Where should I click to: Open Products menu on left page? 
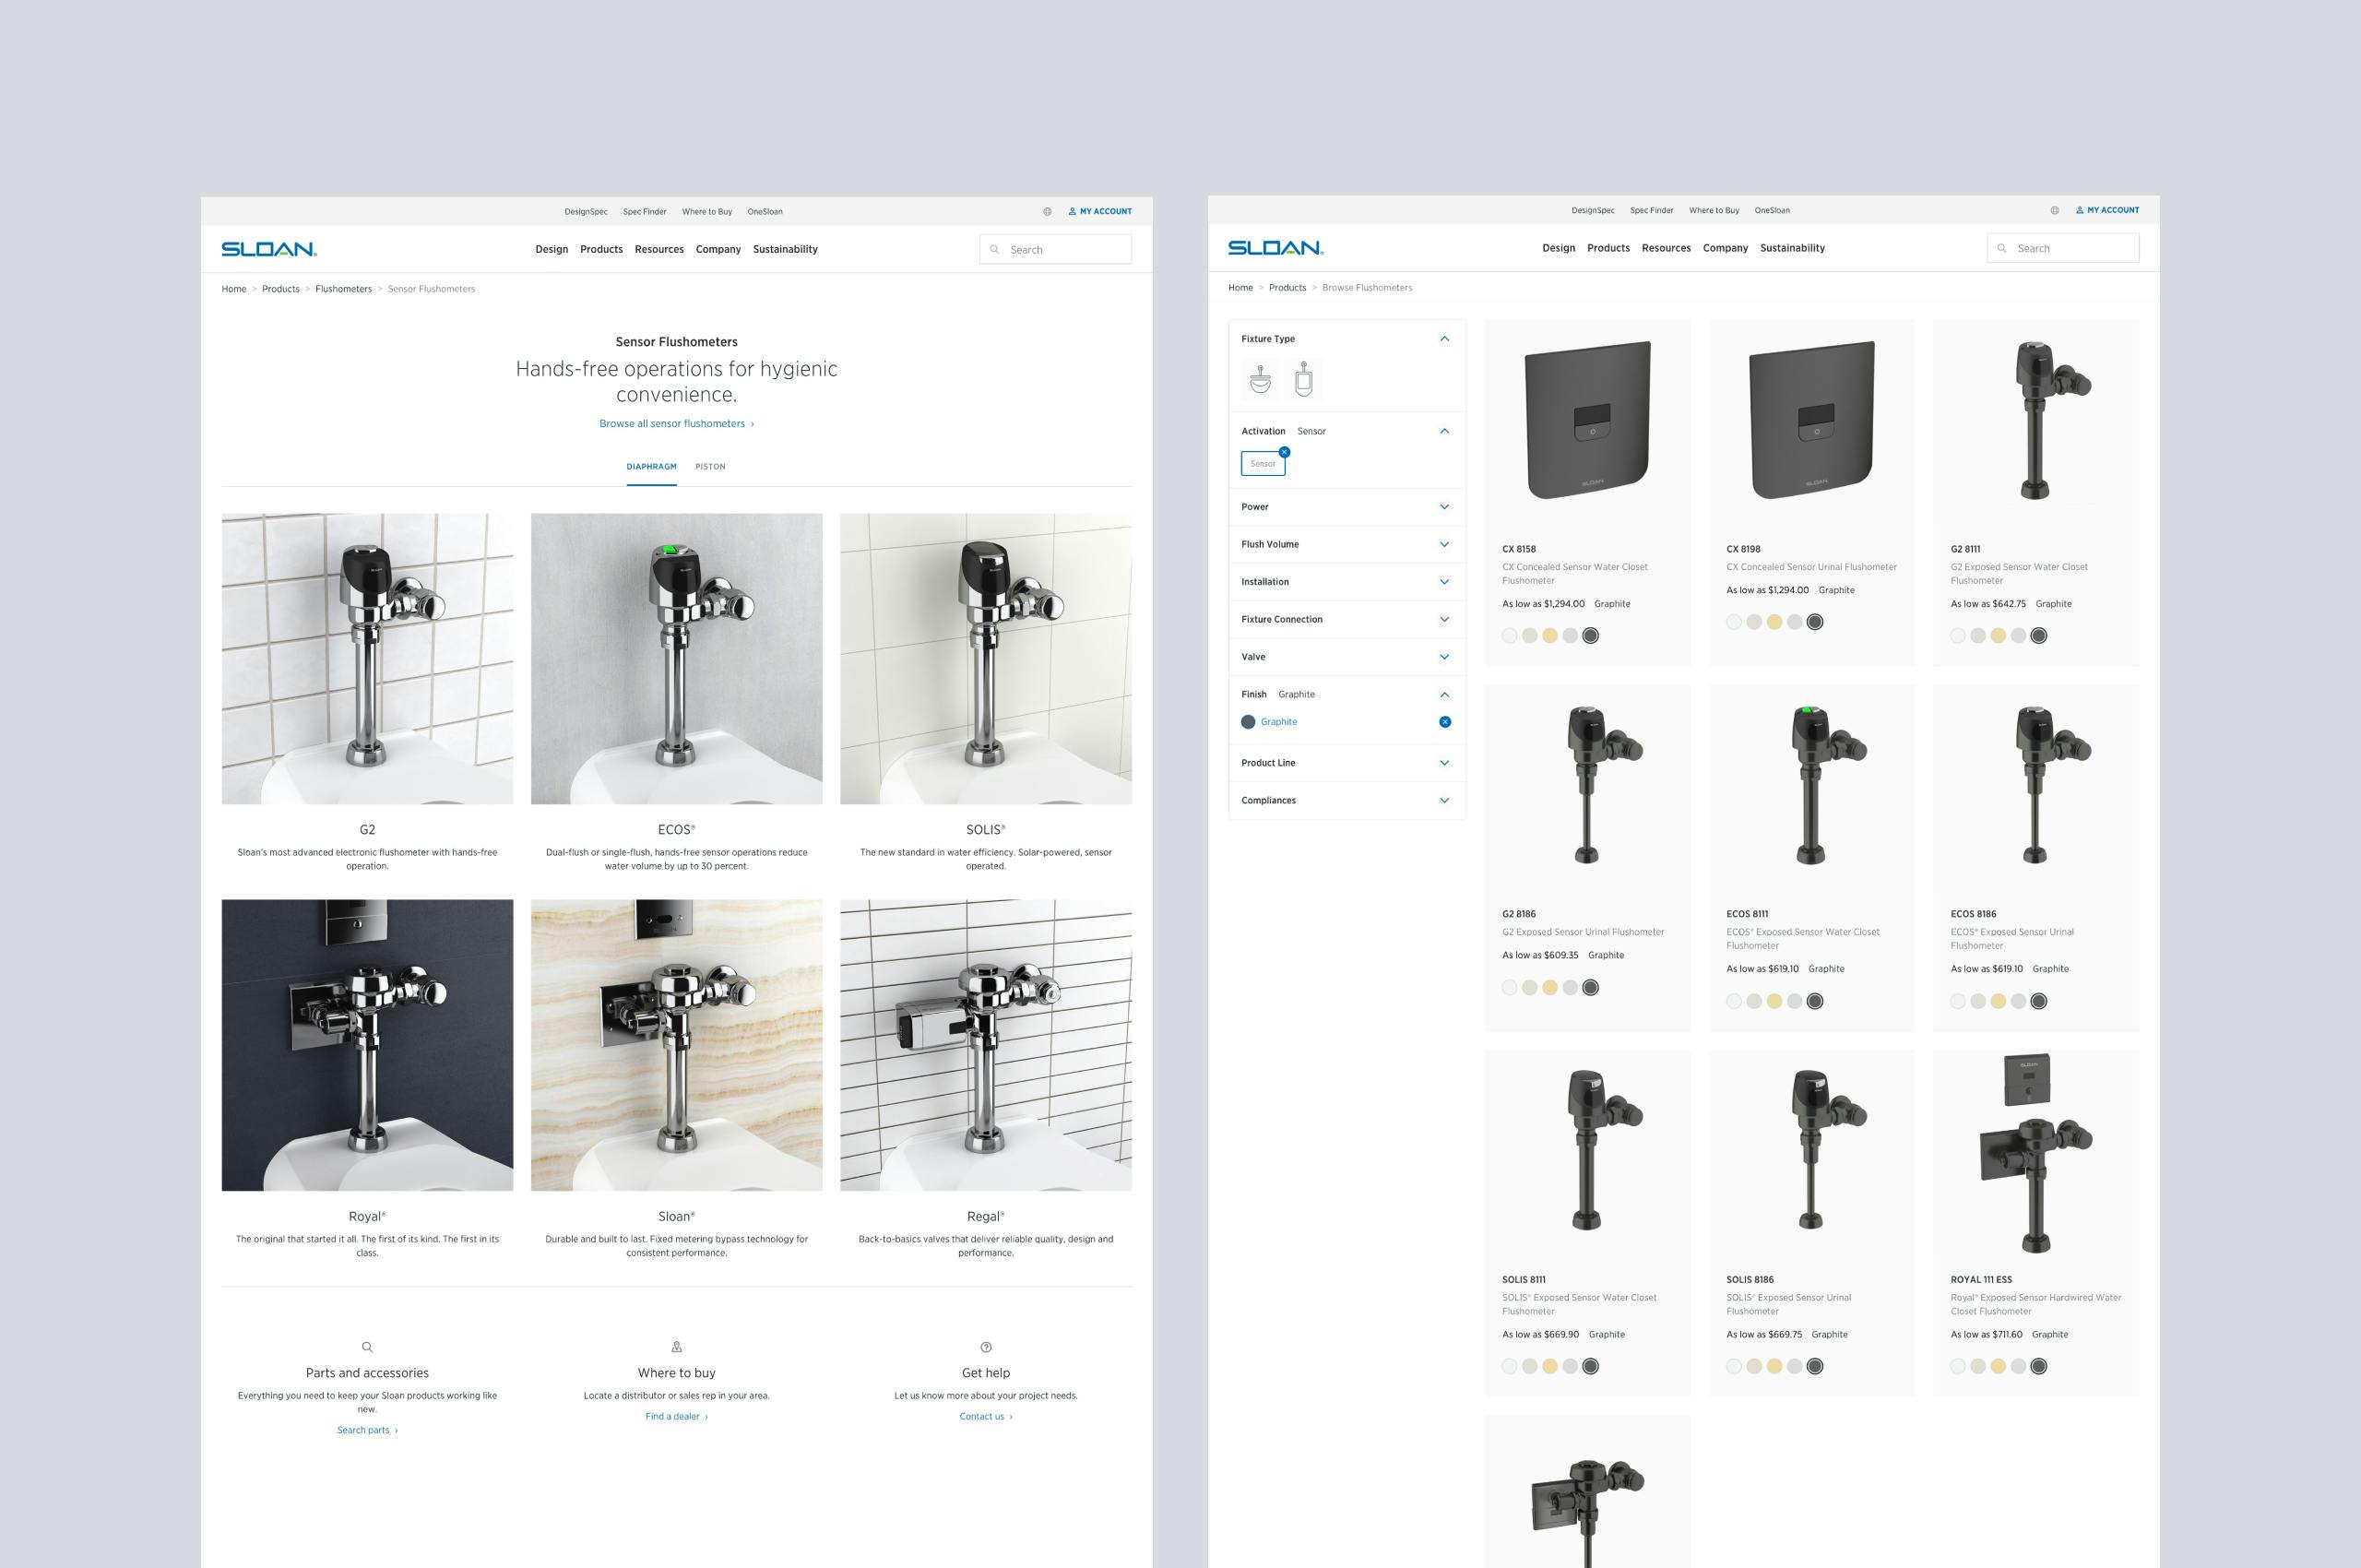601,250
